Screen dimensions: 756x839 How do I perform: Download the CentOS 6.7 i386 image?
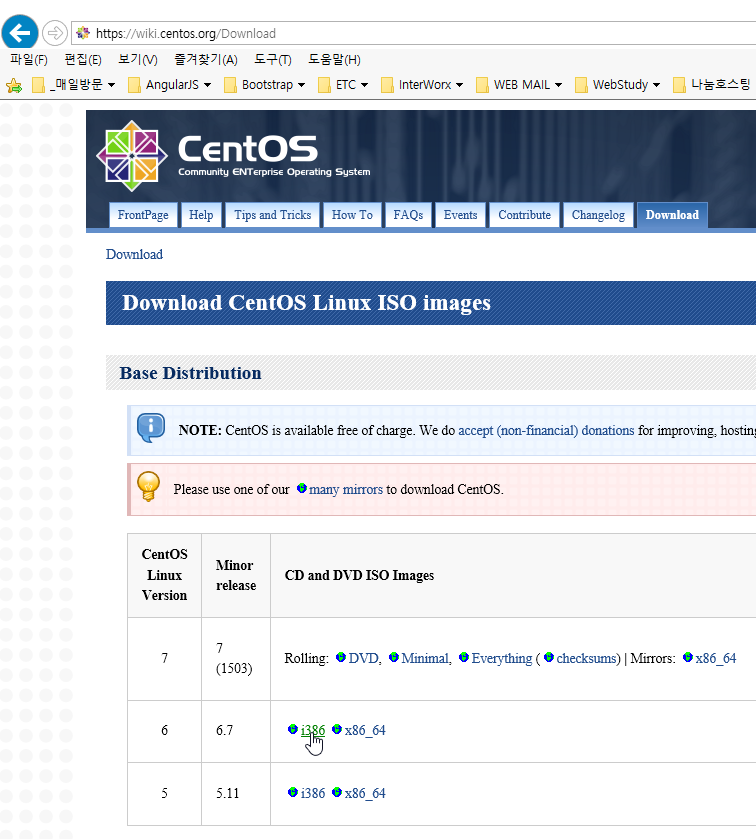coord(312,730)
